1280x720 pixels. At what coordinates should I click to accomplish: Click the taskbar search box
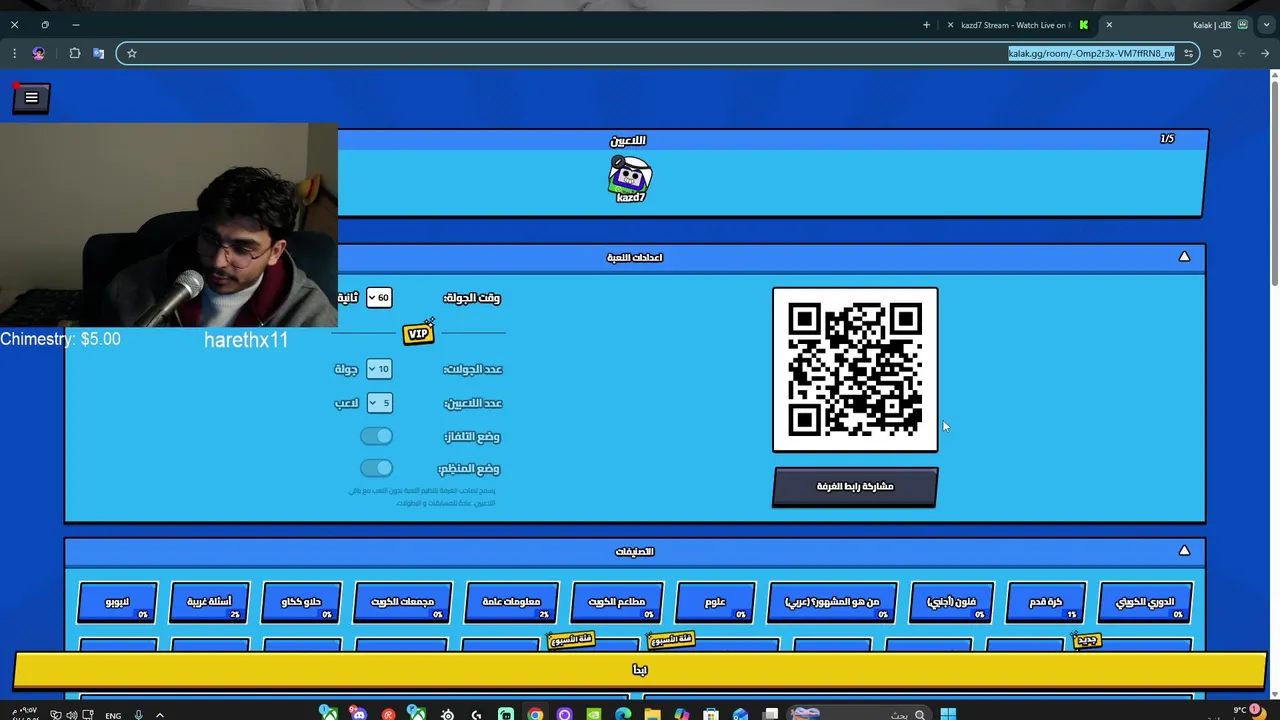[861, 714]
